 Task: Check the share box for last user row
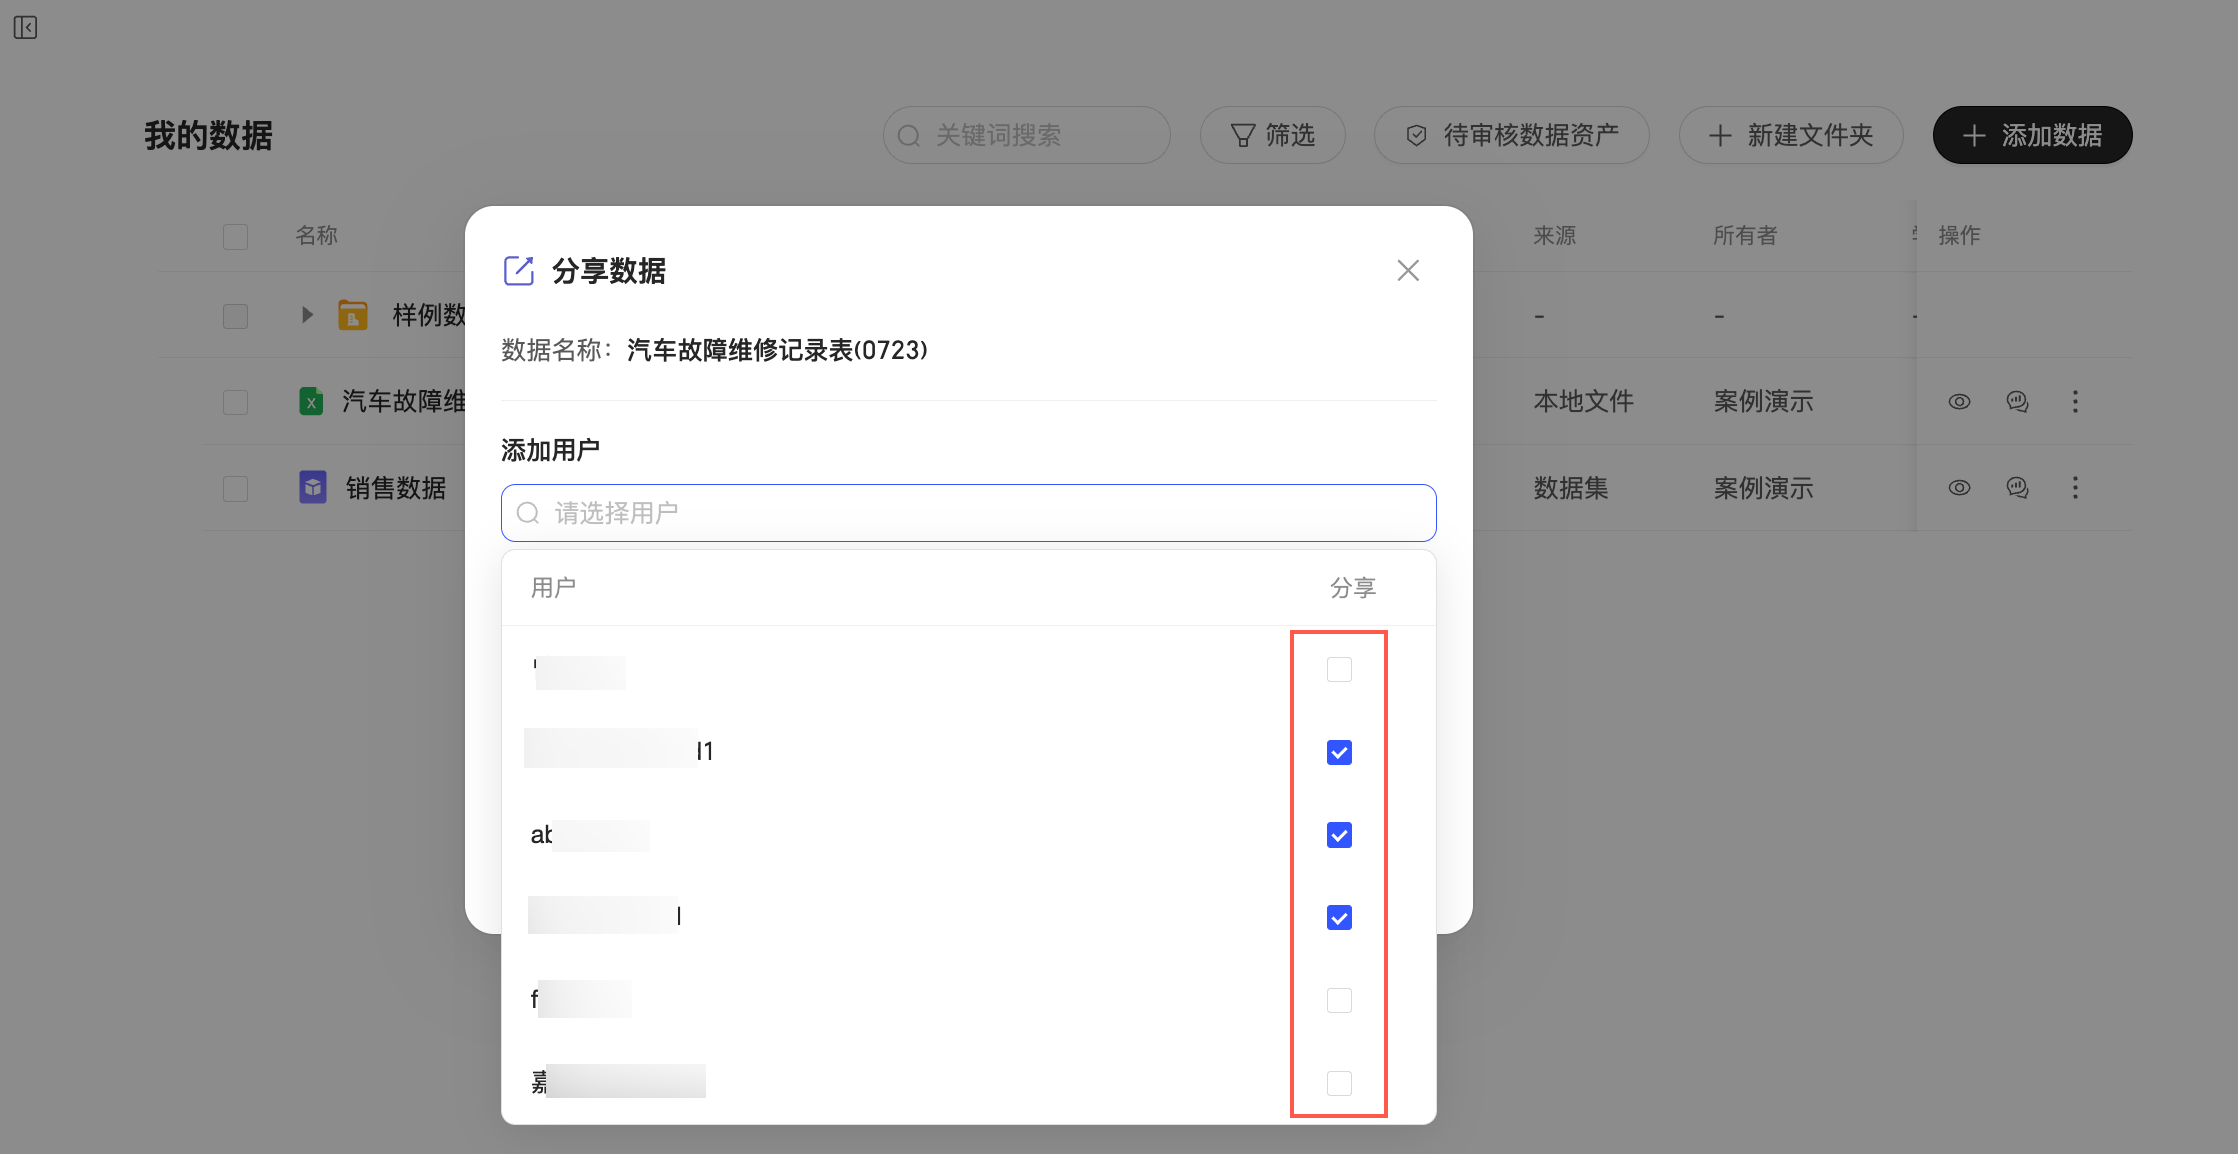pos(1339,1083)
